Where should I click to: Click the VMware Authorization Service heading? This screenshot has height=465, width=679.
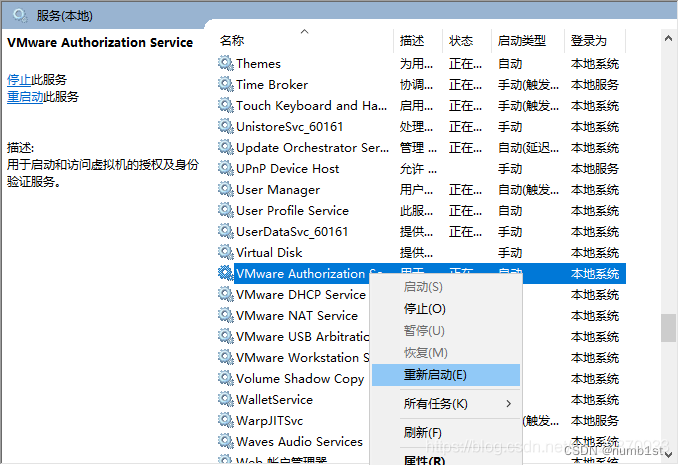[x=100, y=42]
